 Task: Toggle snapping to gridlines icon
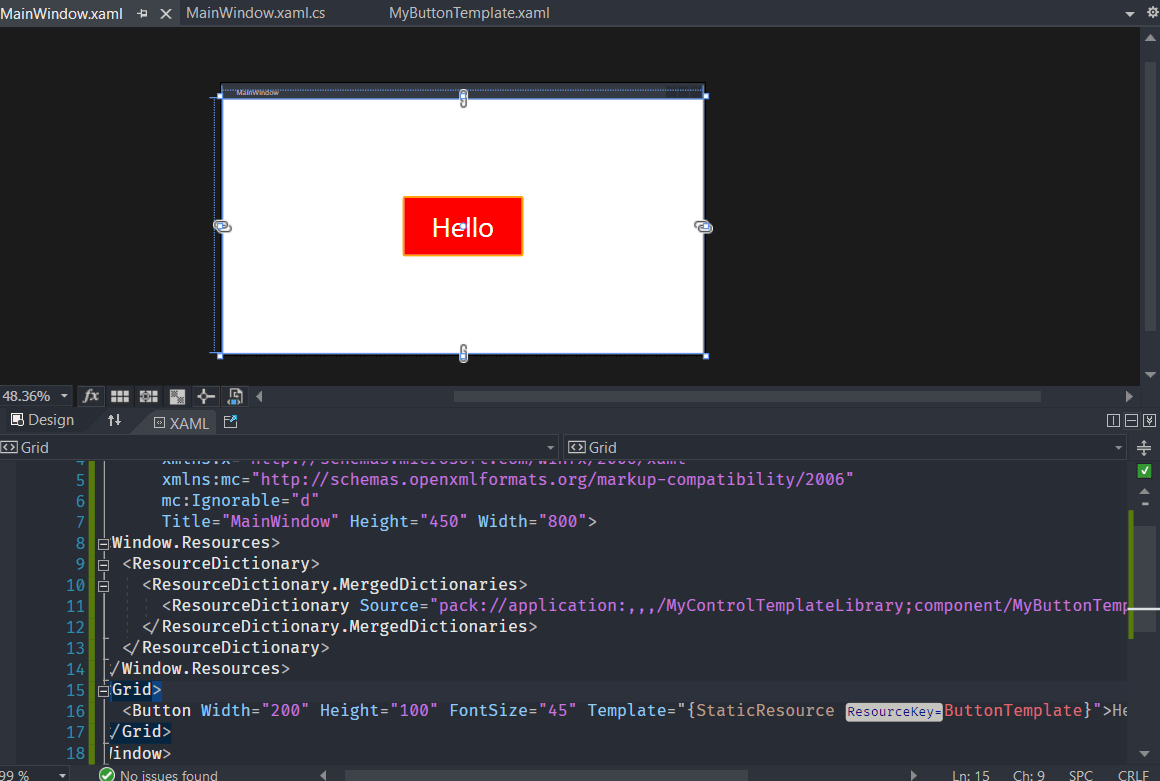tap(149, 396)
